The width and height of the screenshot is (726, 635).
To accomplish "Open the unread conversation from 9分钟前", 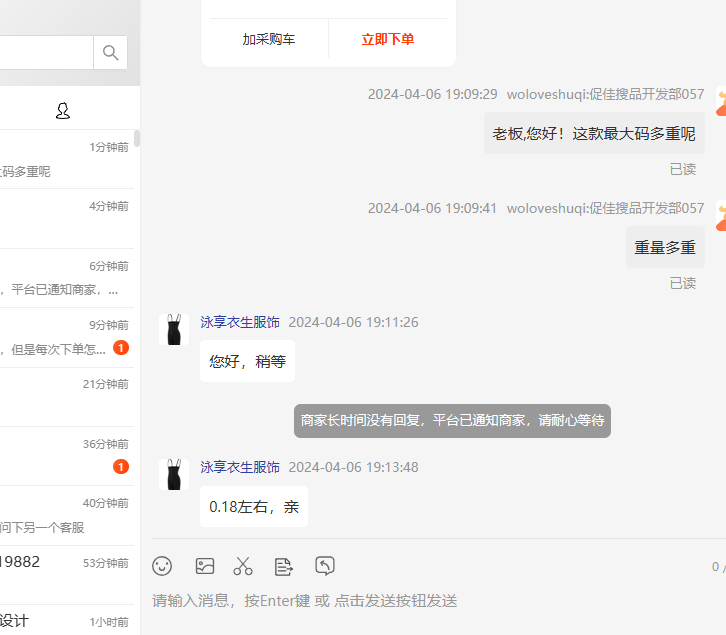I will click(x=65, y=337).
